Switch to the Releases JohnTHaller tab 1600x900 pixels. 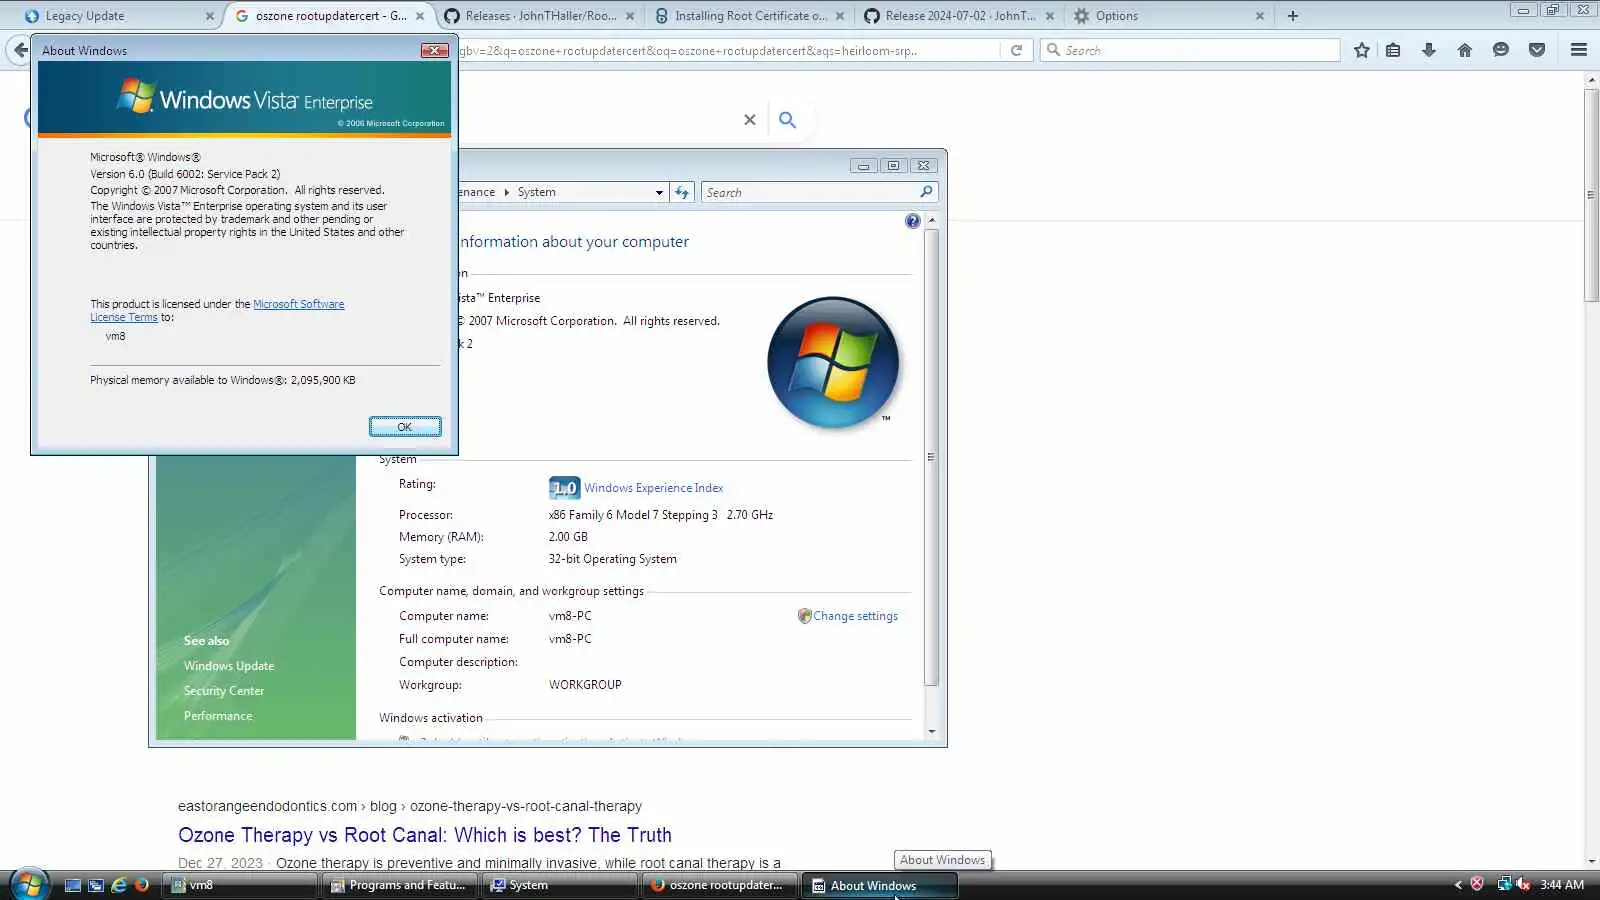click(540, 16)
